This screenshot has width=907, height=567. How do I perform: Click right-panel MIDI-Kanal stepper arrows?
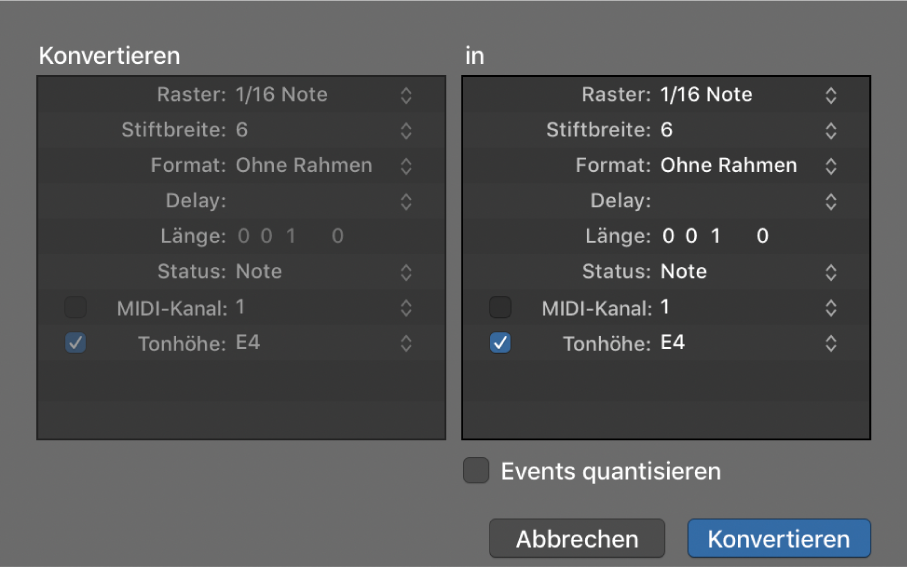(830, 308)
